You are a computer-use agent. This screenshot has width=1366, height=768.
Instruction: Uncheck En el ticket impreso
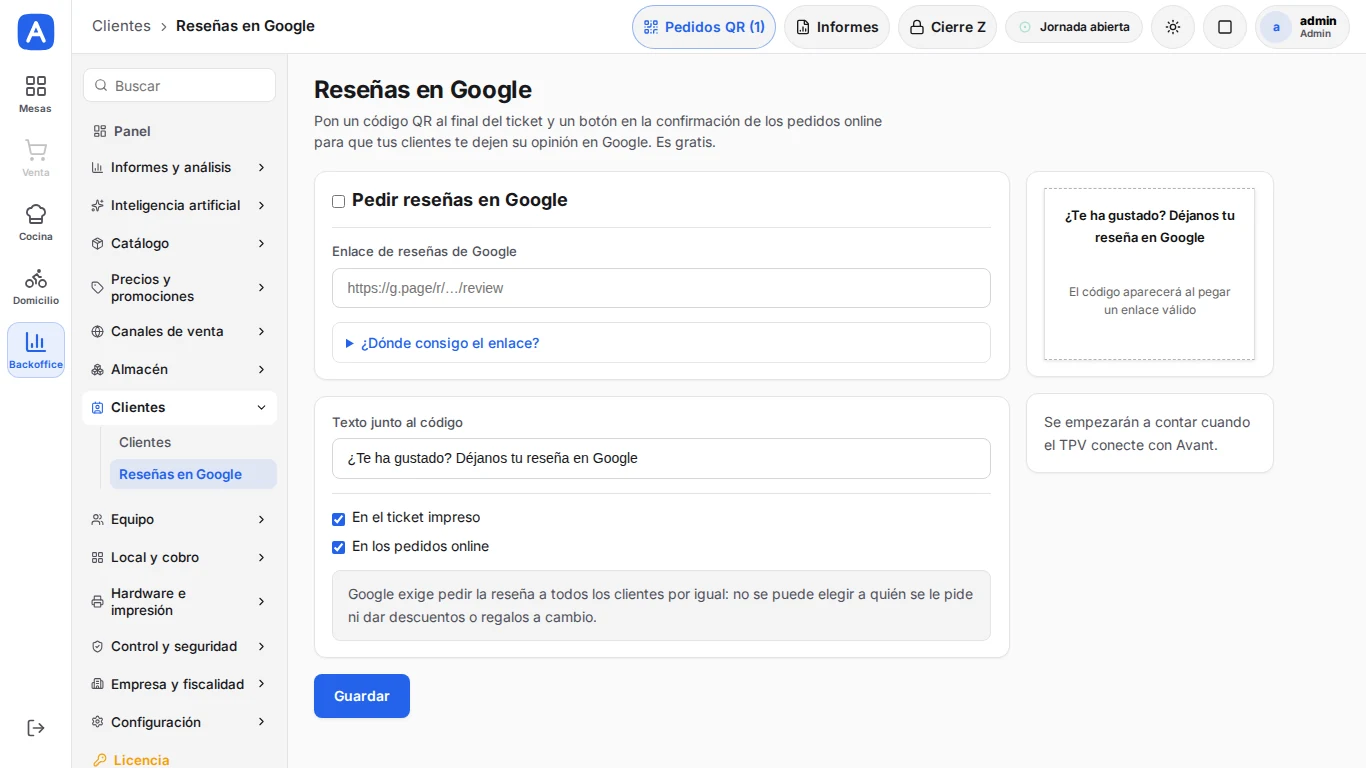click(339, 519)
